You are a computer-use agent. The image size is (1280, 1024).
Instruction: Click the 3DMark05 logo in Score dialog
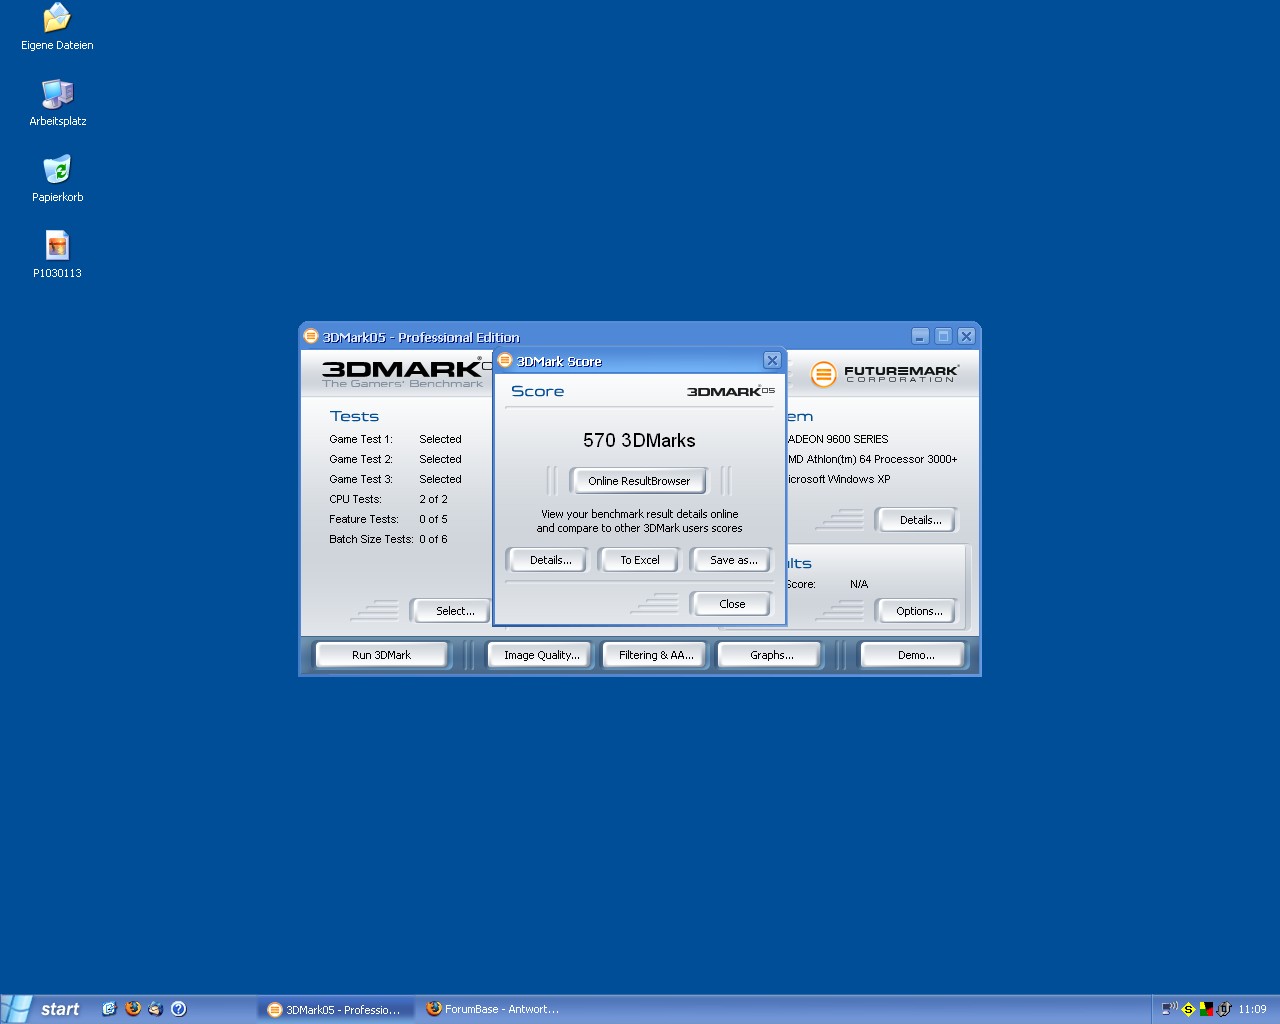(x=730, y=391)
